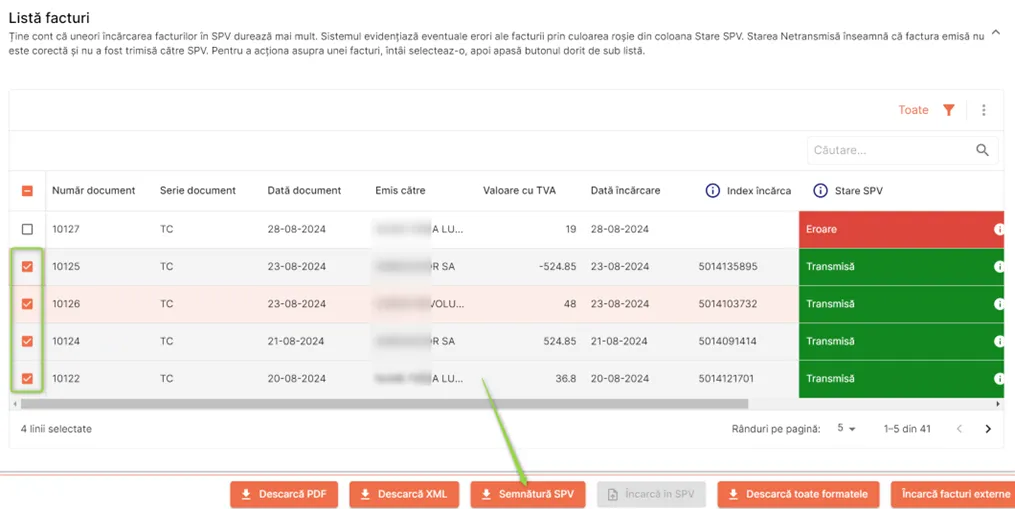Click the document number 10127 cell
The width and height of the screenshot is (1015, 509).
click(66, 229)
